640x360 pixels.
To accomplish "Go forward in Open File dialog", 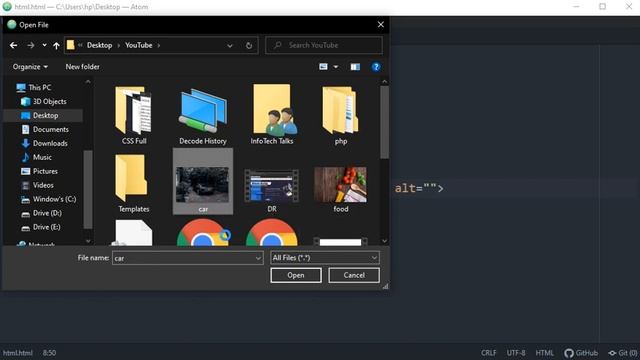I will click(x=31, y=45).
